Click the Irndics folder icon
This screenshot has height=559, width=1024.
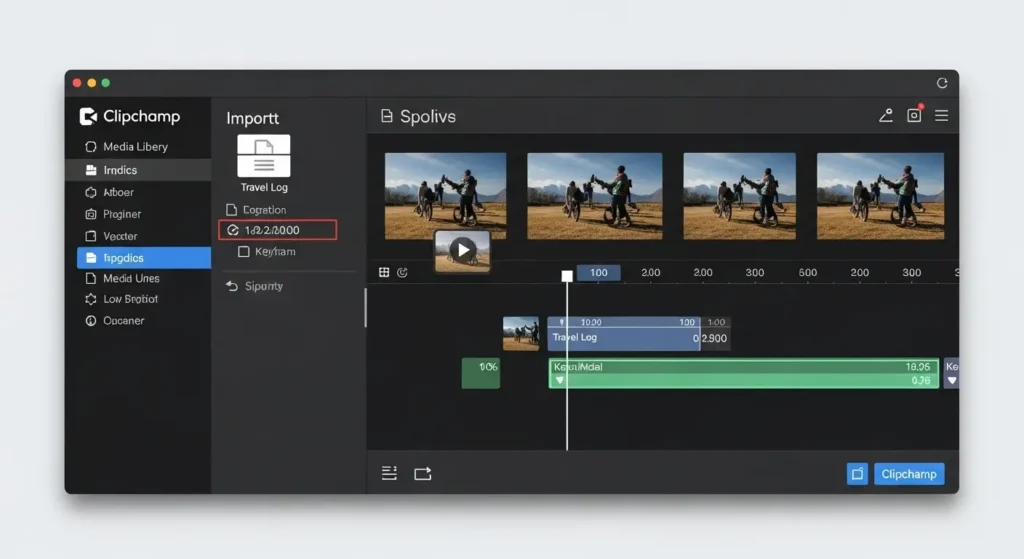tap(91, 170)
